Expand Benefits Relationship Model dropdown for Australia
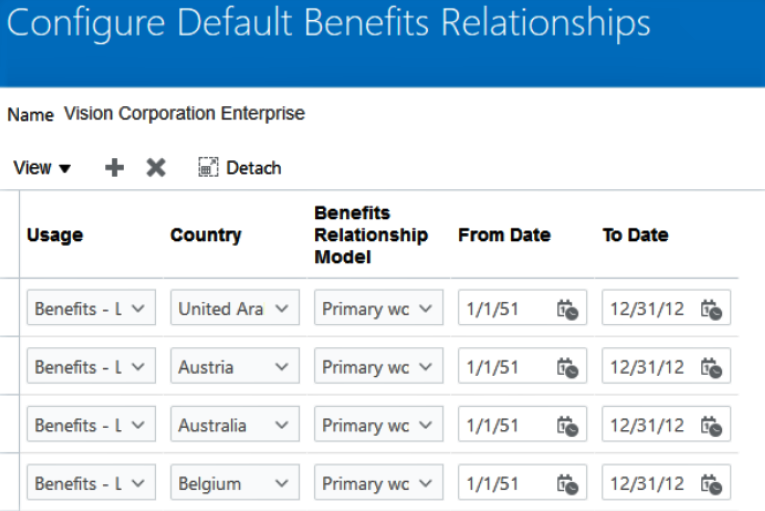765x511 pixels. pyautogui.click(x=426, y=426)
